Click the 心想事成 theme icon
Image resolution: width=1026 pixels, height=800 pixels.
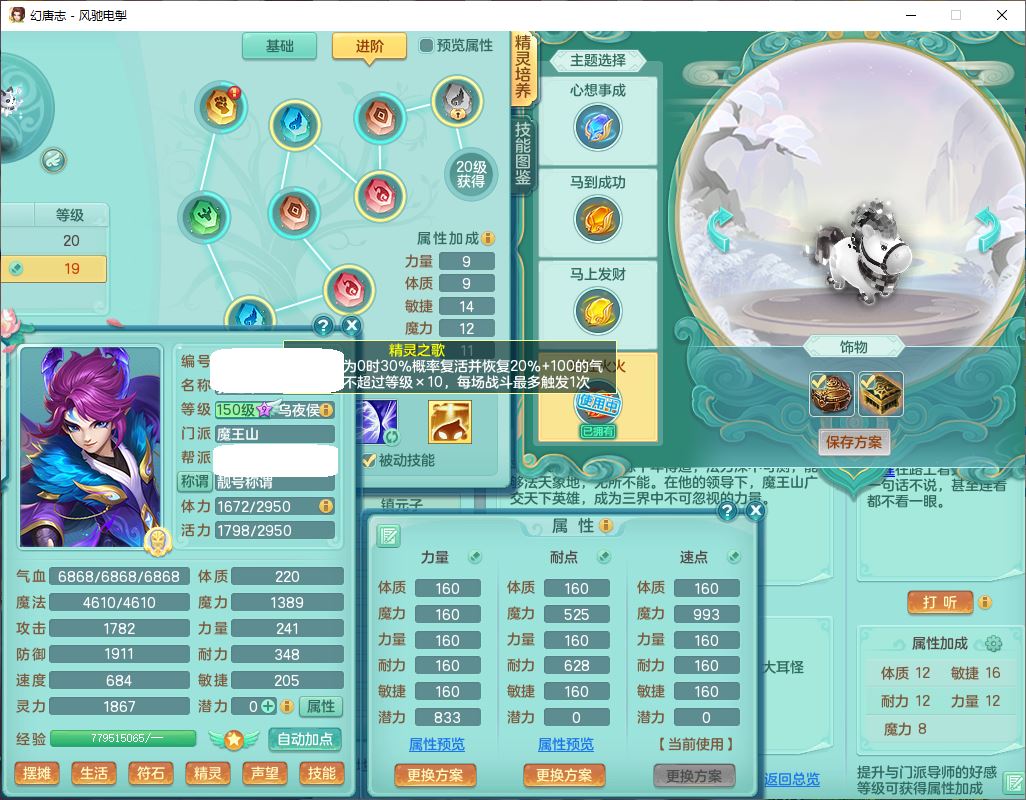(x=597, y=127)
